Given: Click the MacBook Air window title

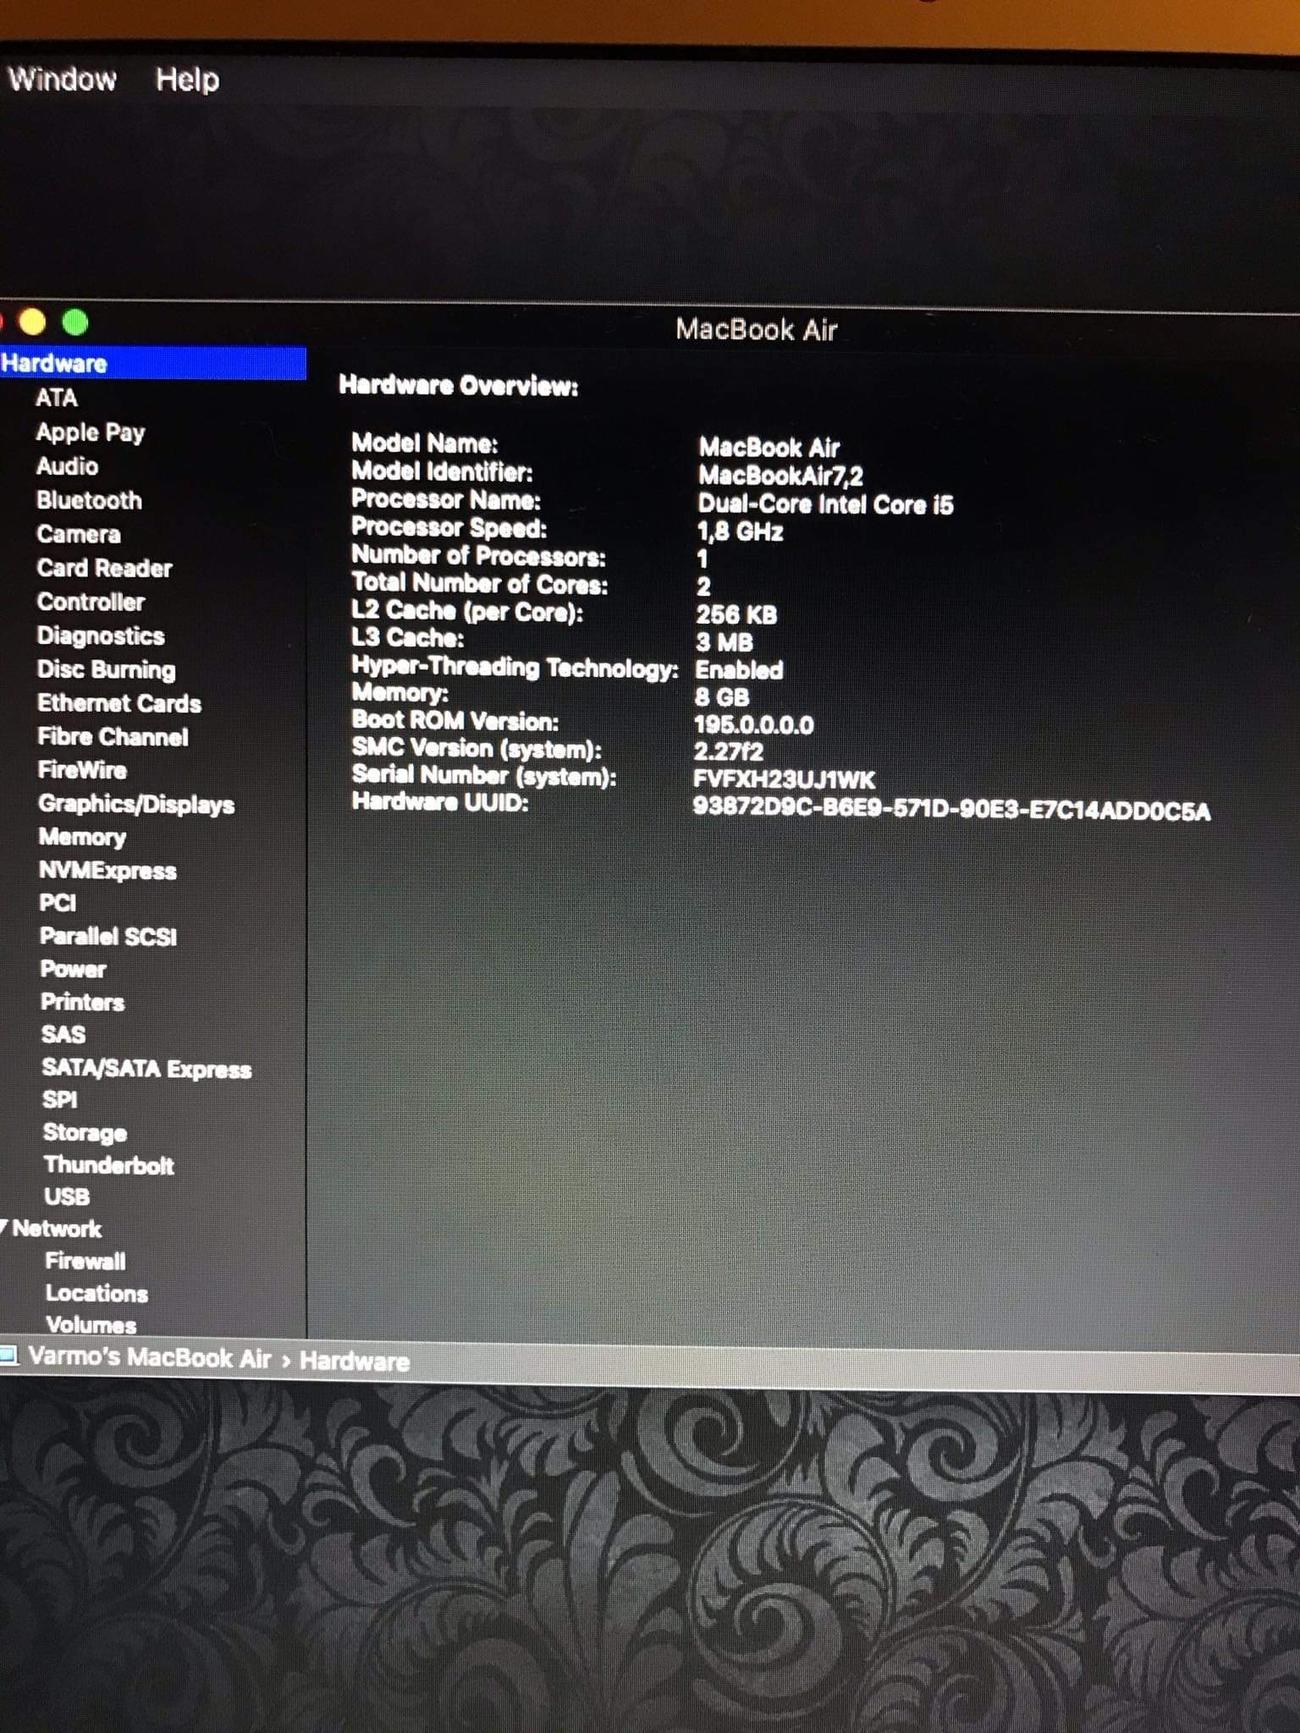Looking at the screenshot, I should 756,329.
